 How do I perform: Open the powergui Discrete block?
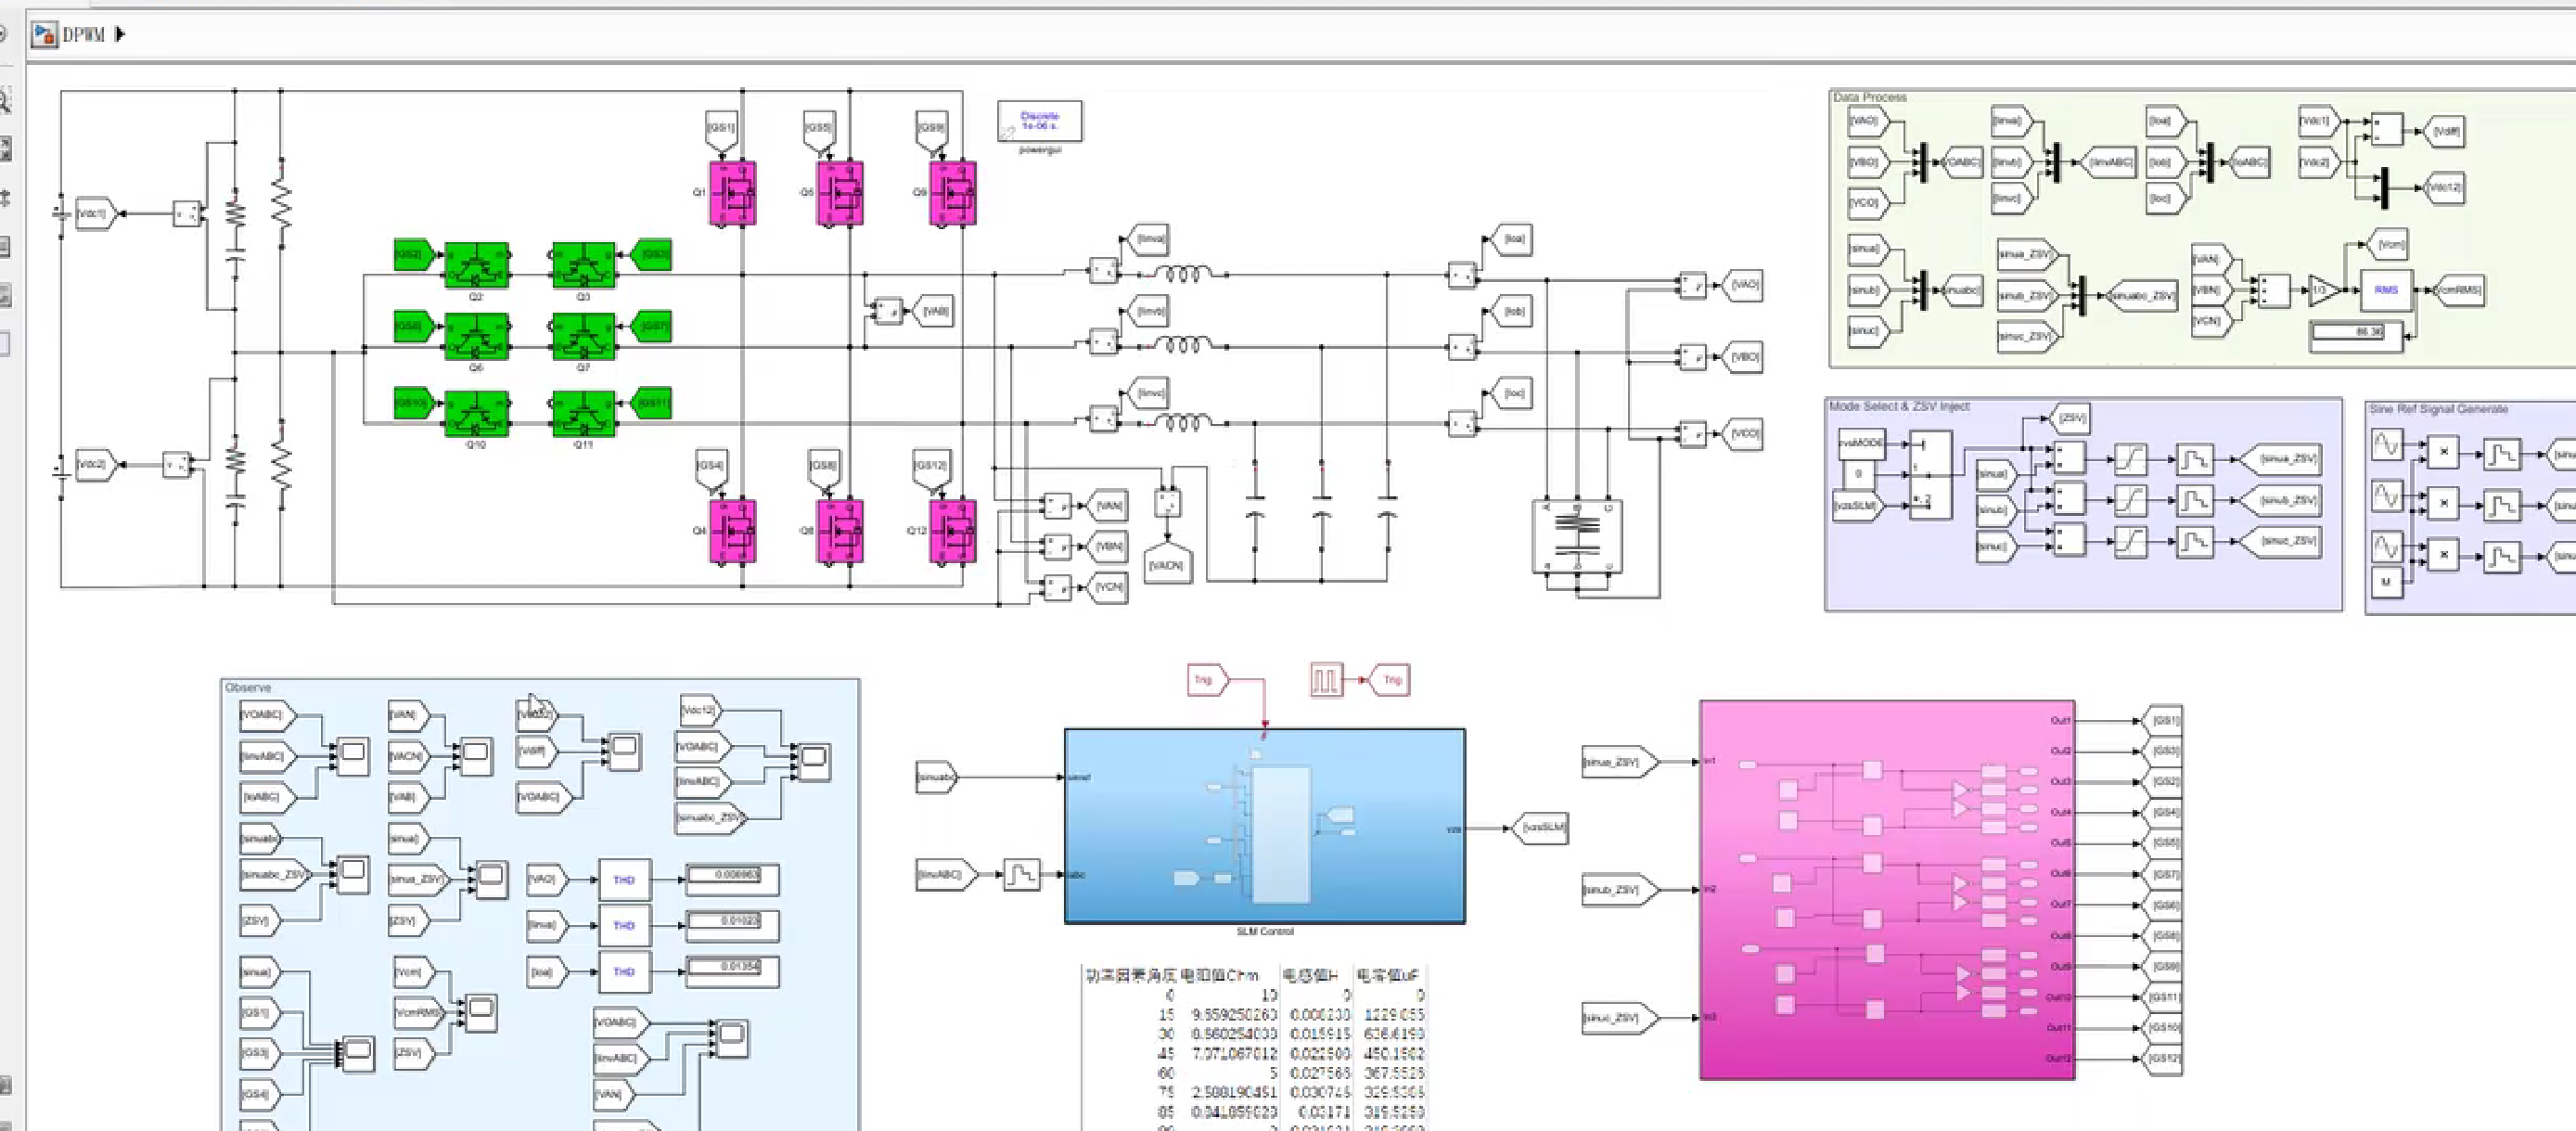tap(1039, 121)
